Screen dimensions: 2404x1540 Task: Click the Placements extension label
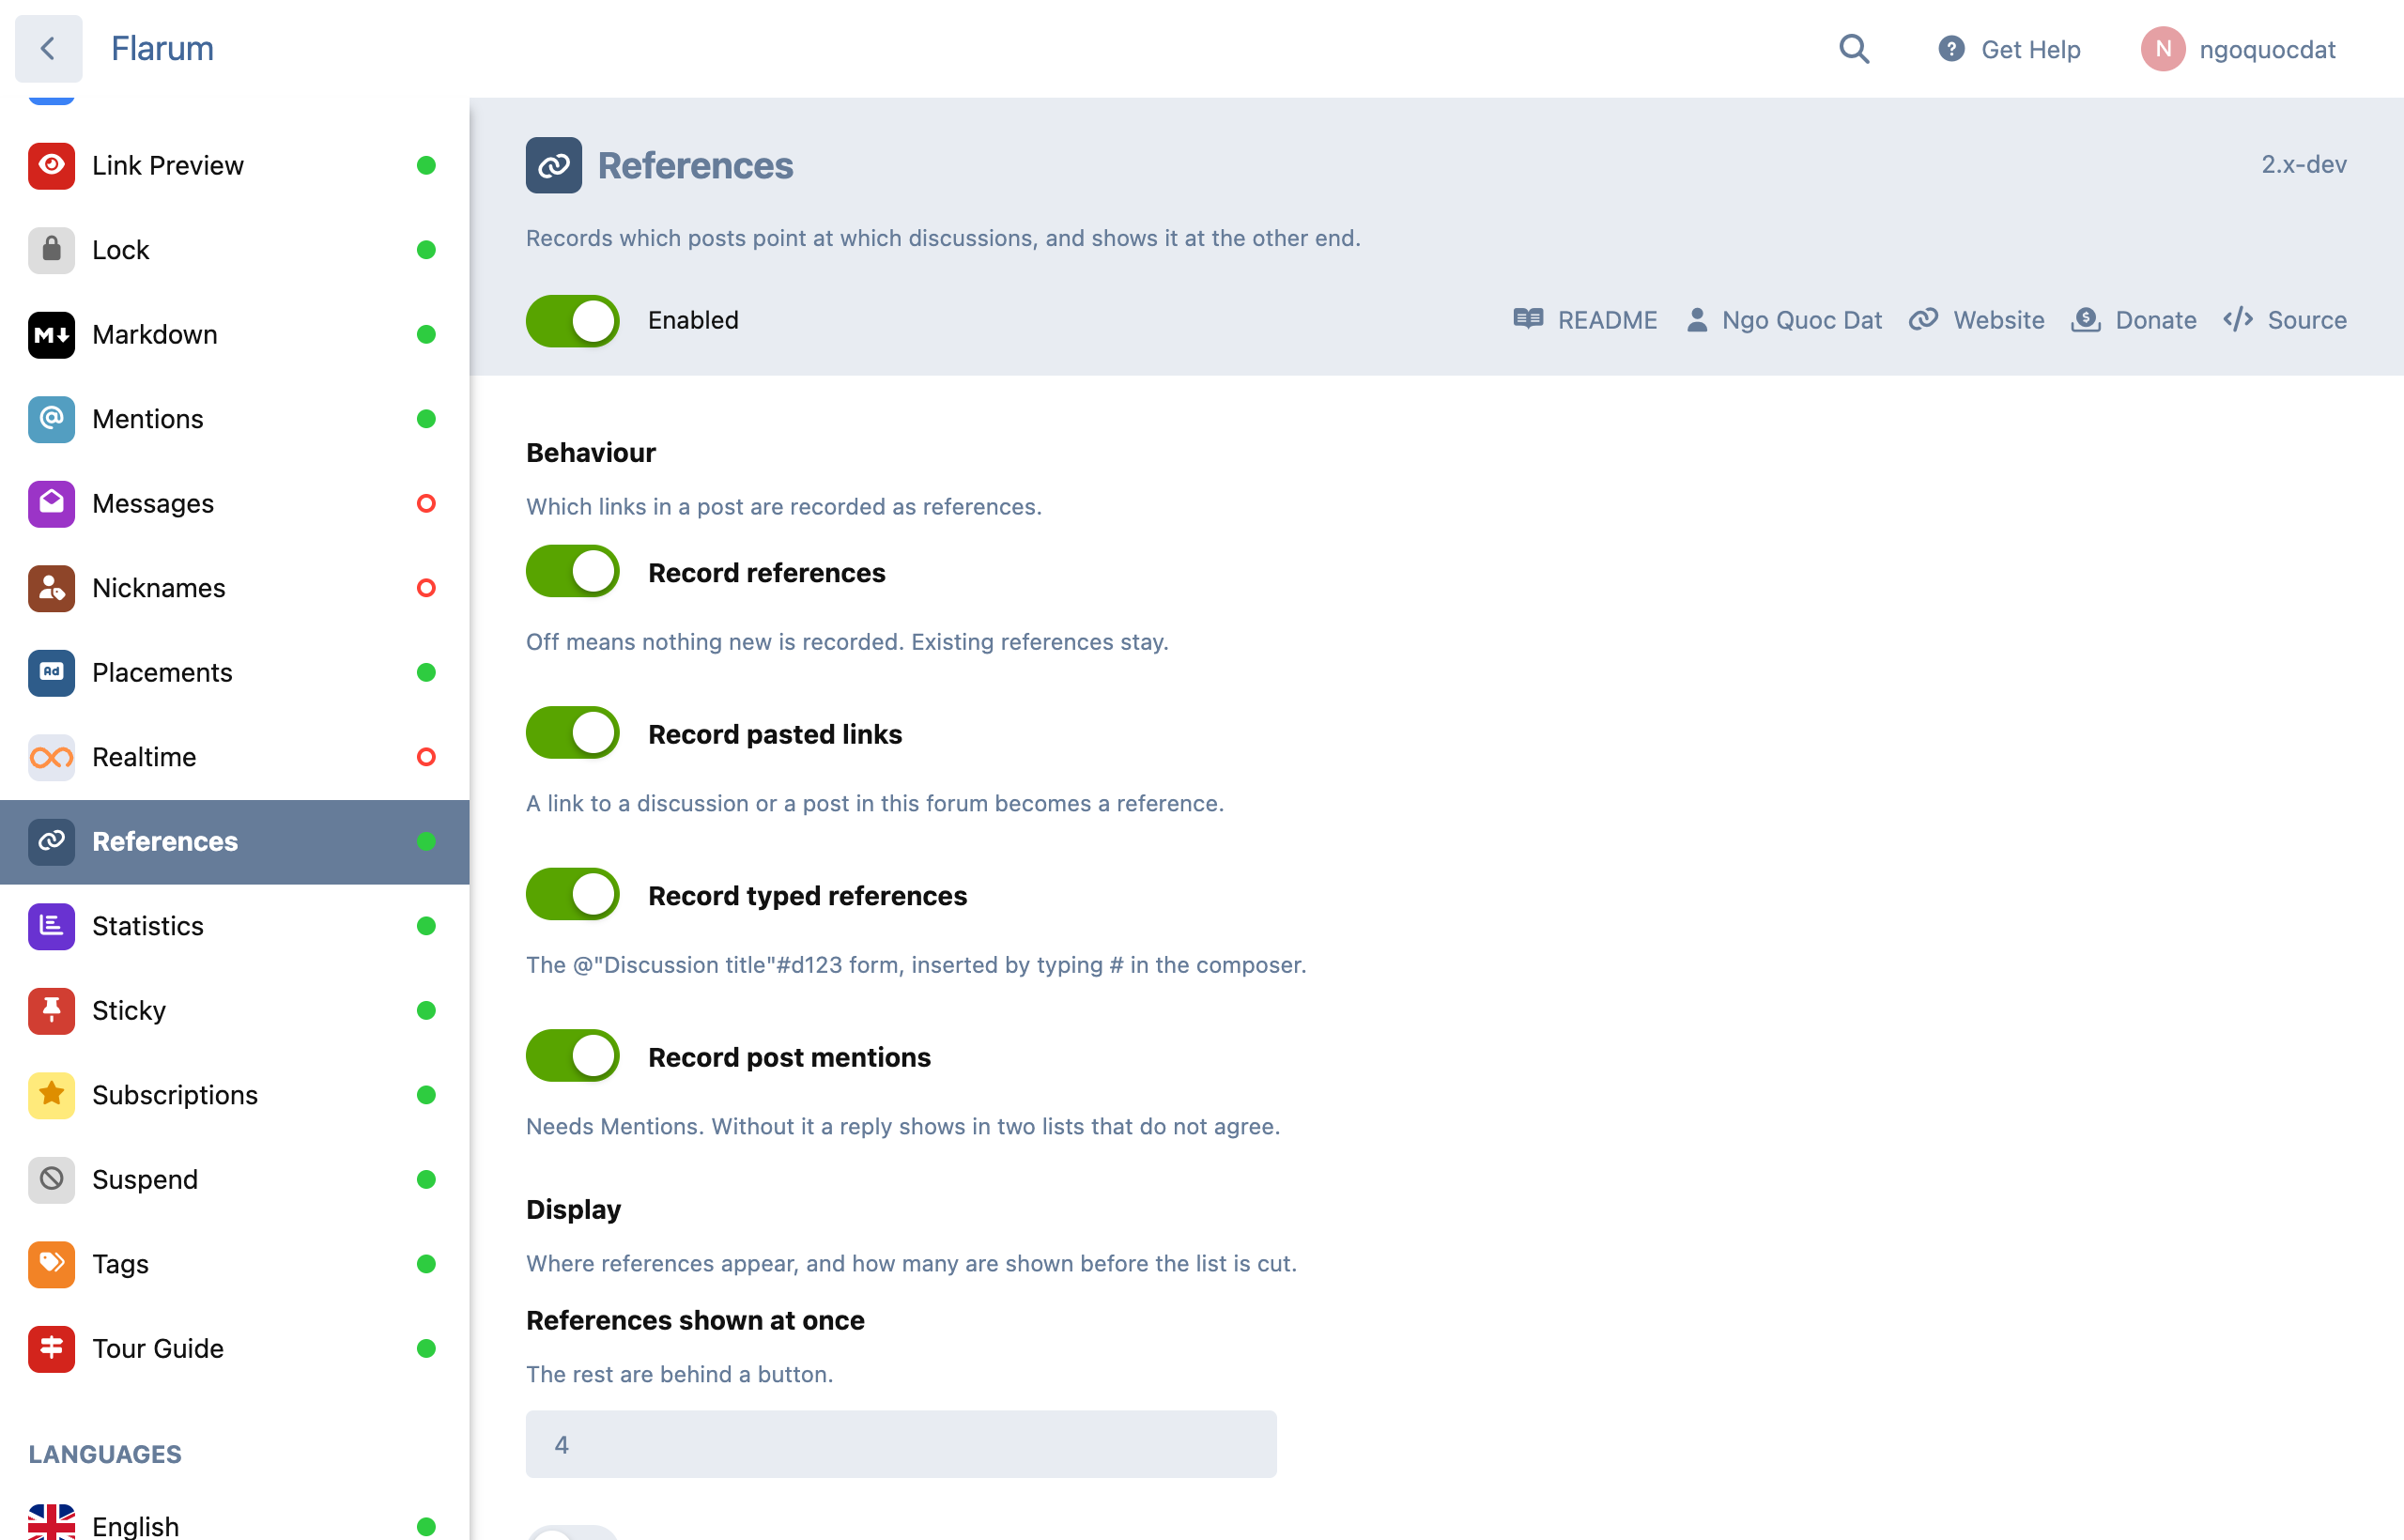point(162,672)
